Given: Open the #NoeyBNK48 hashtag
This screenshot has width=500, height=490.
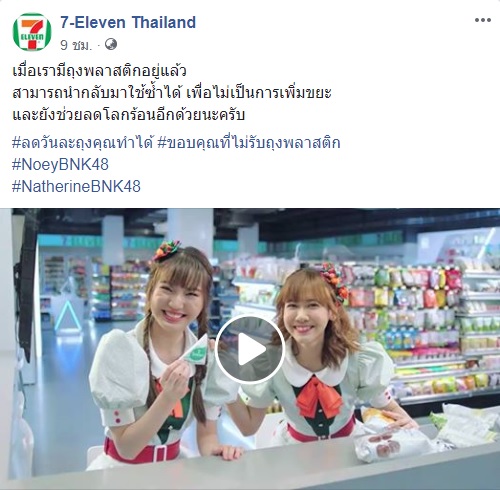Looking at the screenshot, I should (60, 165).
